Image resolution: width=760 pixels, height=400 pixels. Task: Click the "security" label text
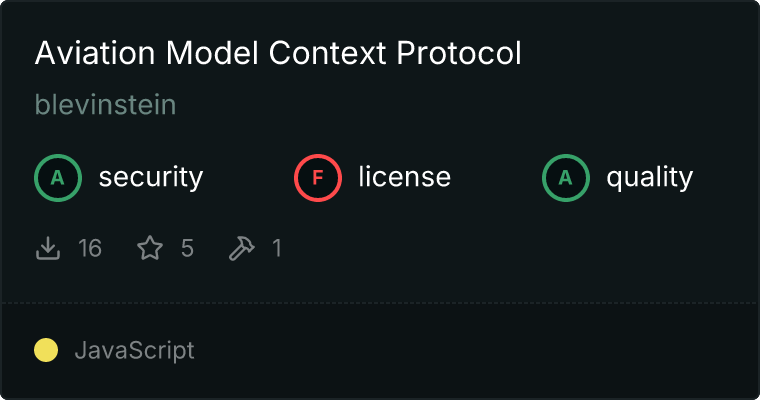click(x=150, y=178)
